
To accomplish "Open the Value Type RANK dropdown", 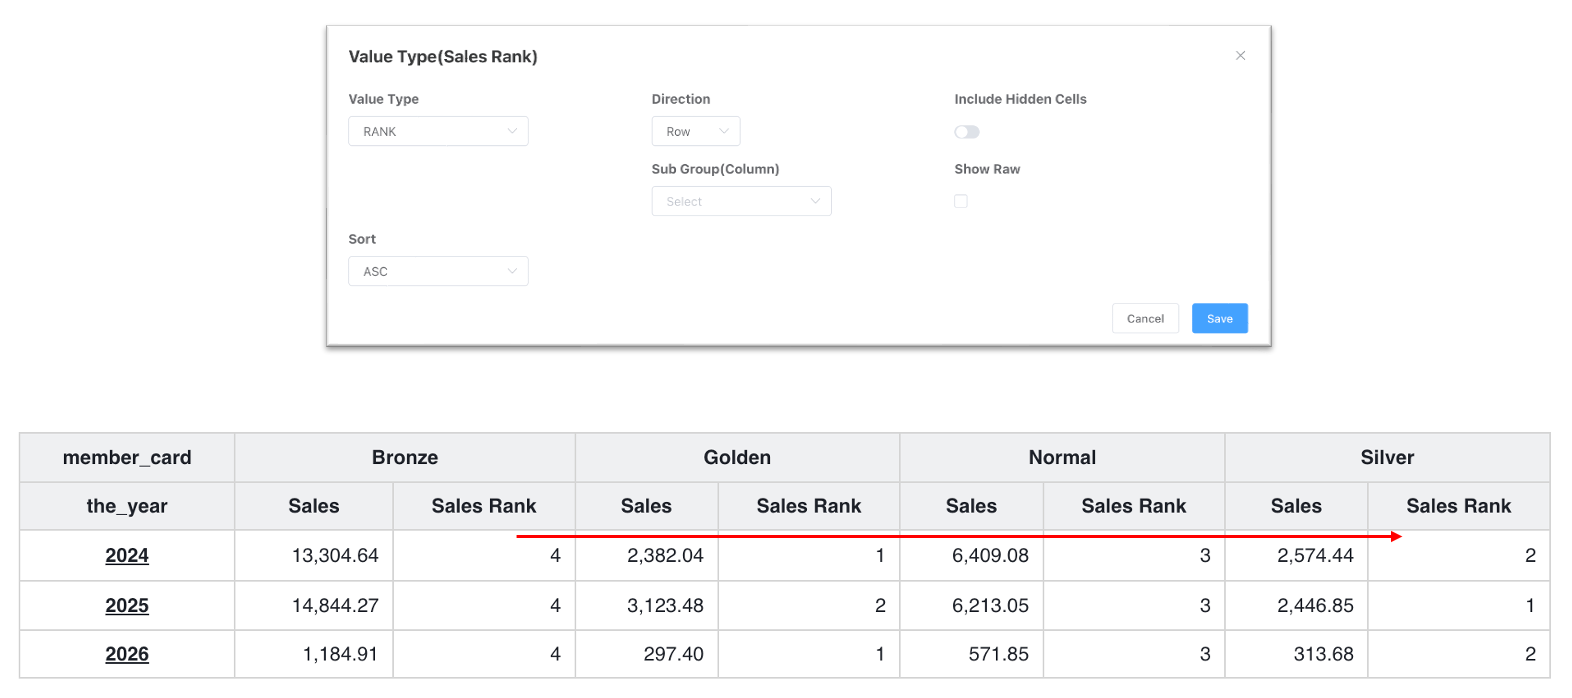I will (x=438, y=131).
